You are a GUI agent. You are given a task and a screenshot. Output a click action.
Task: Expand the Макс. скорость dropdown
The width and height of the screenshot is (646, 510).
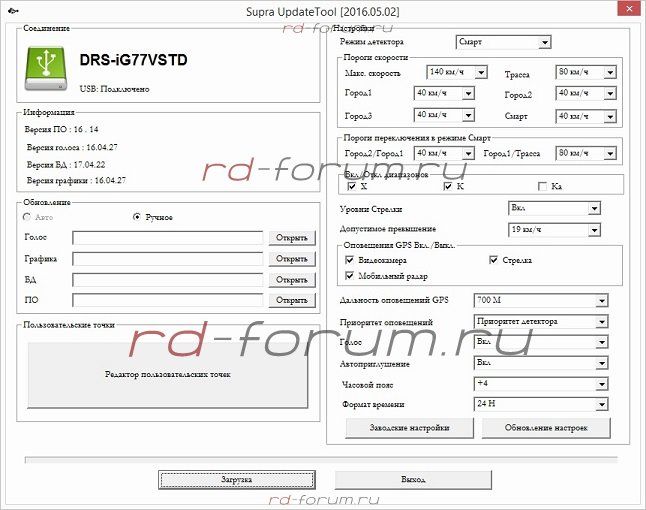point(456,72)
